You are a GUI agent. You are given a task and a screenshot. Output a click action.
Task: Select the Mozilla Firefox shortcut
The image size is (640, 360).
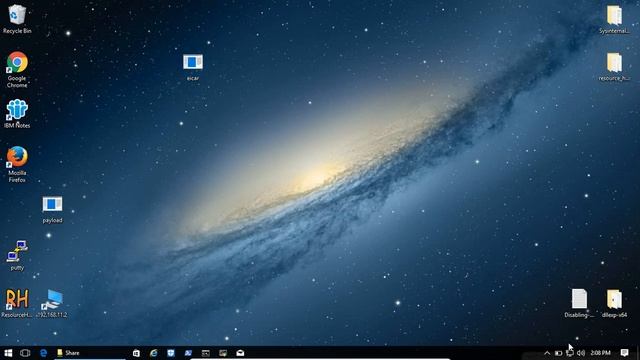point(17,164)
